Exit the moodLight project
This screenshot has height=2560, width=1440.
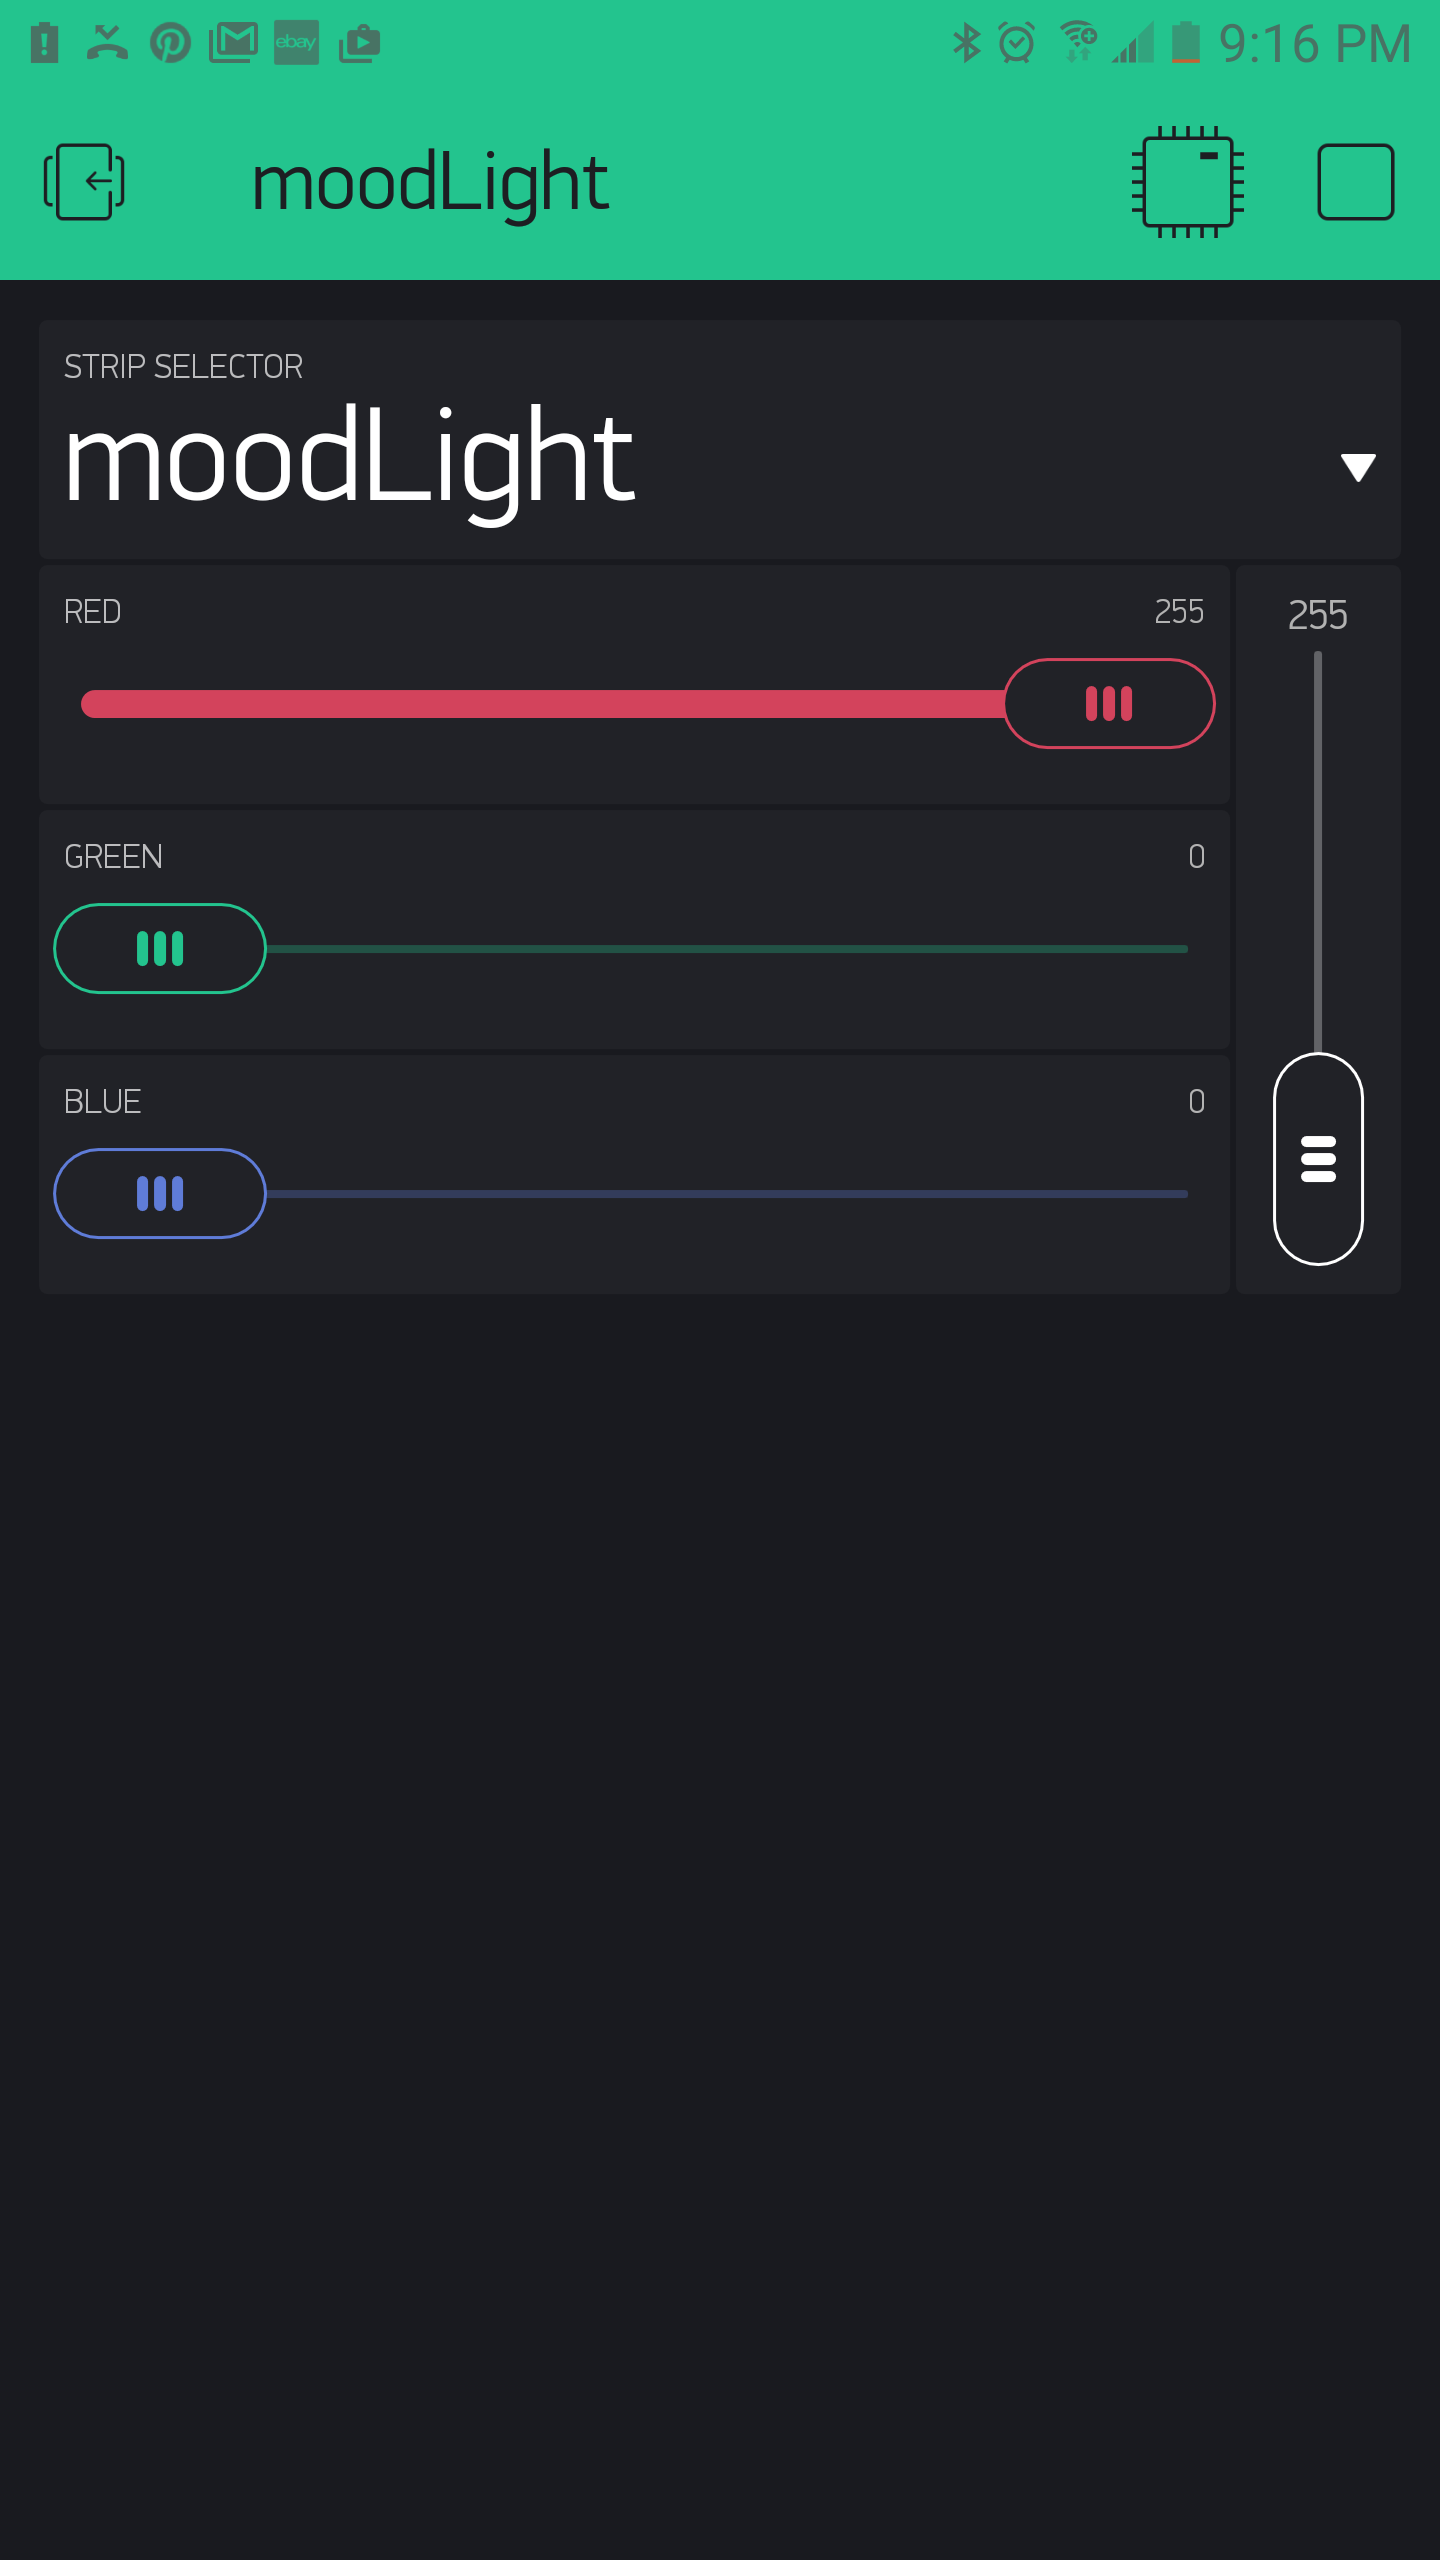[x=84, y=180]
